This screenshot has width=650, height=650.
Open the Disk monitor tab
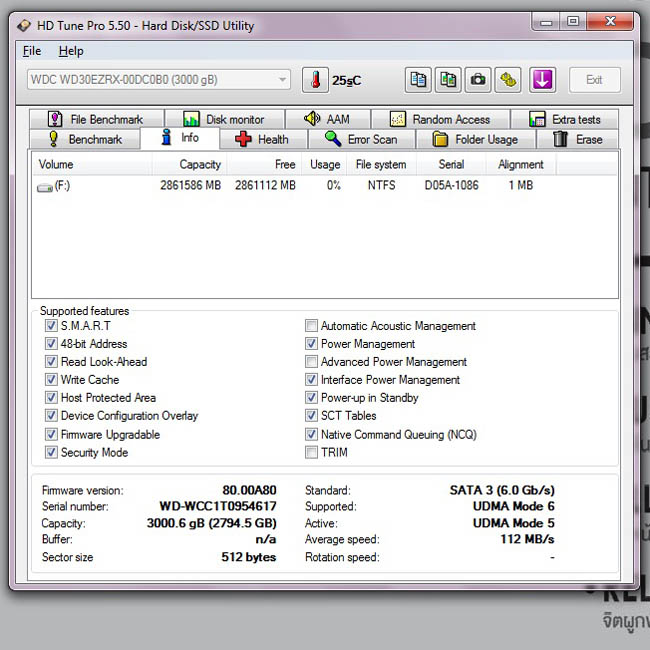point(224,119)
